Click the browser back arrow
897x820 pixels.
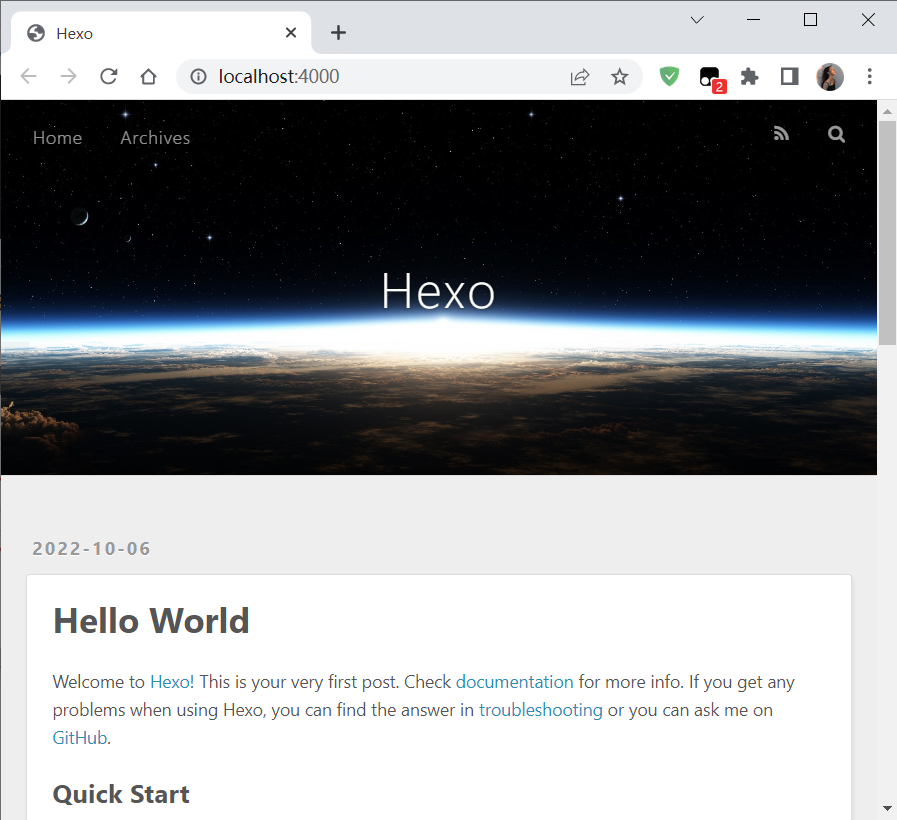[x=28, y=76]
